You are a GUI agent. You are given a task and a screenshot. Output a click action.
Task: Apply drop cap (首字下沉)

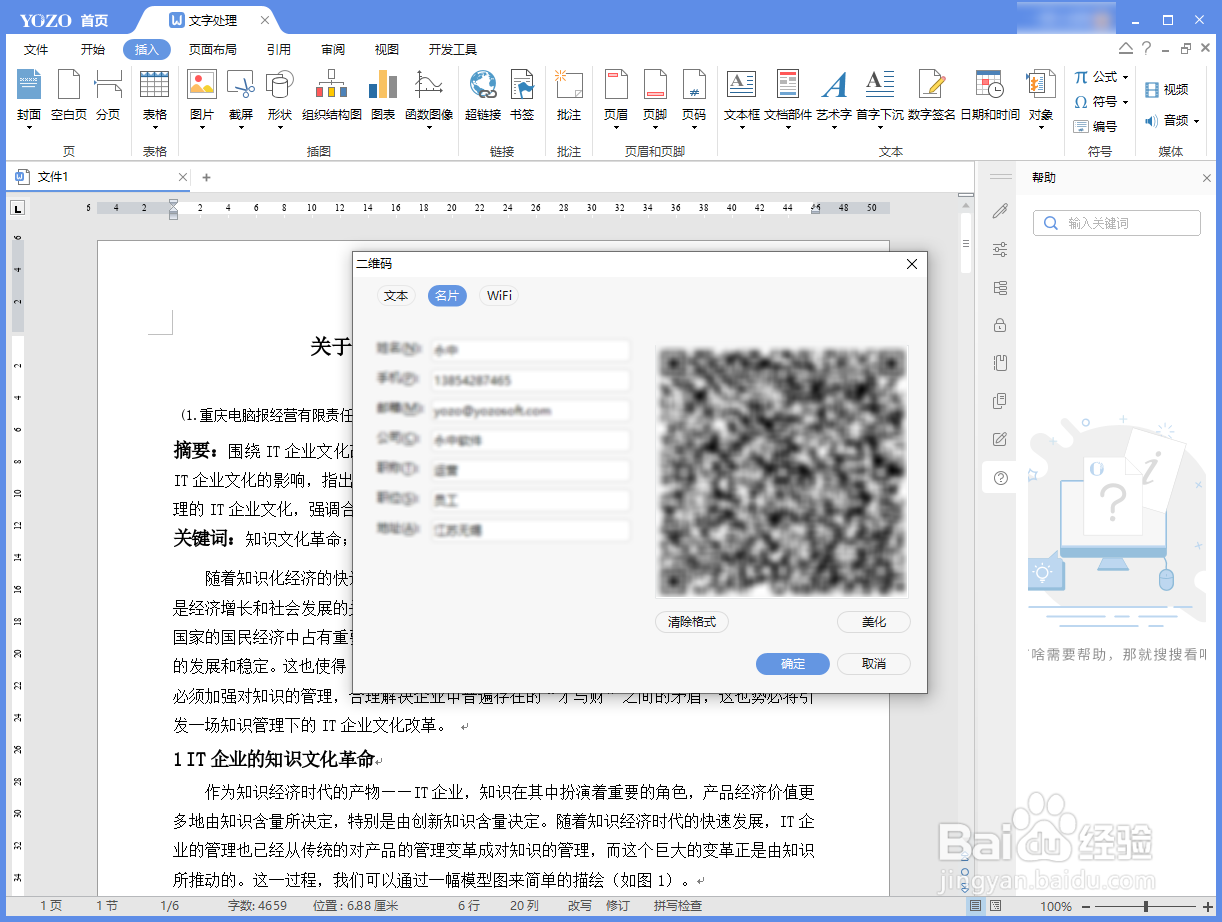880,97
